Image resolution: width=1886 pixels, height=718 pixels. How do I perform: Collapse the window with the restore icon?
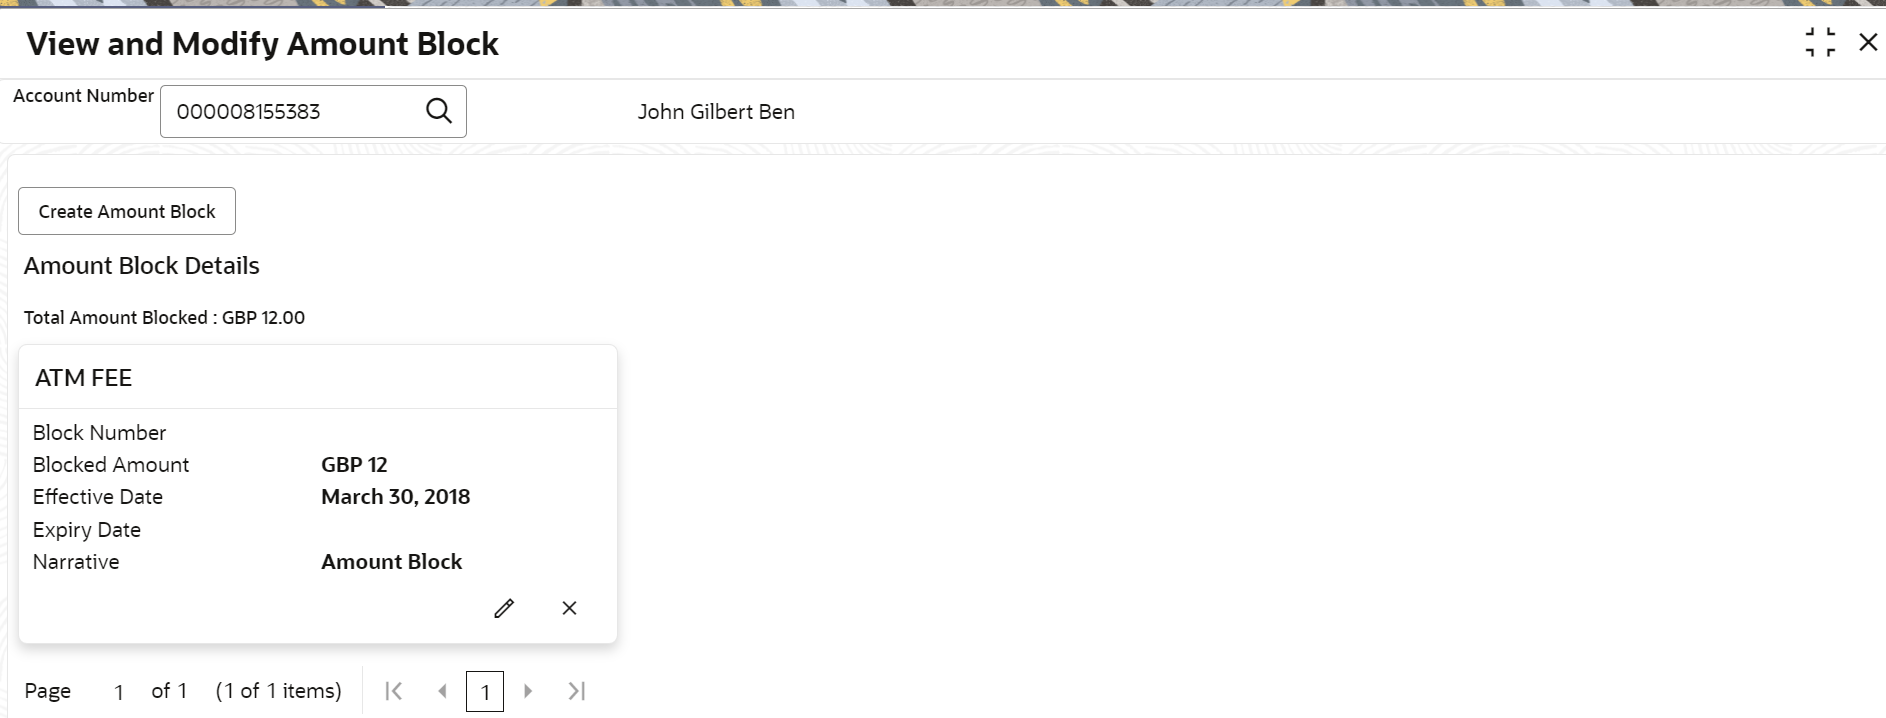point(1820,43)
